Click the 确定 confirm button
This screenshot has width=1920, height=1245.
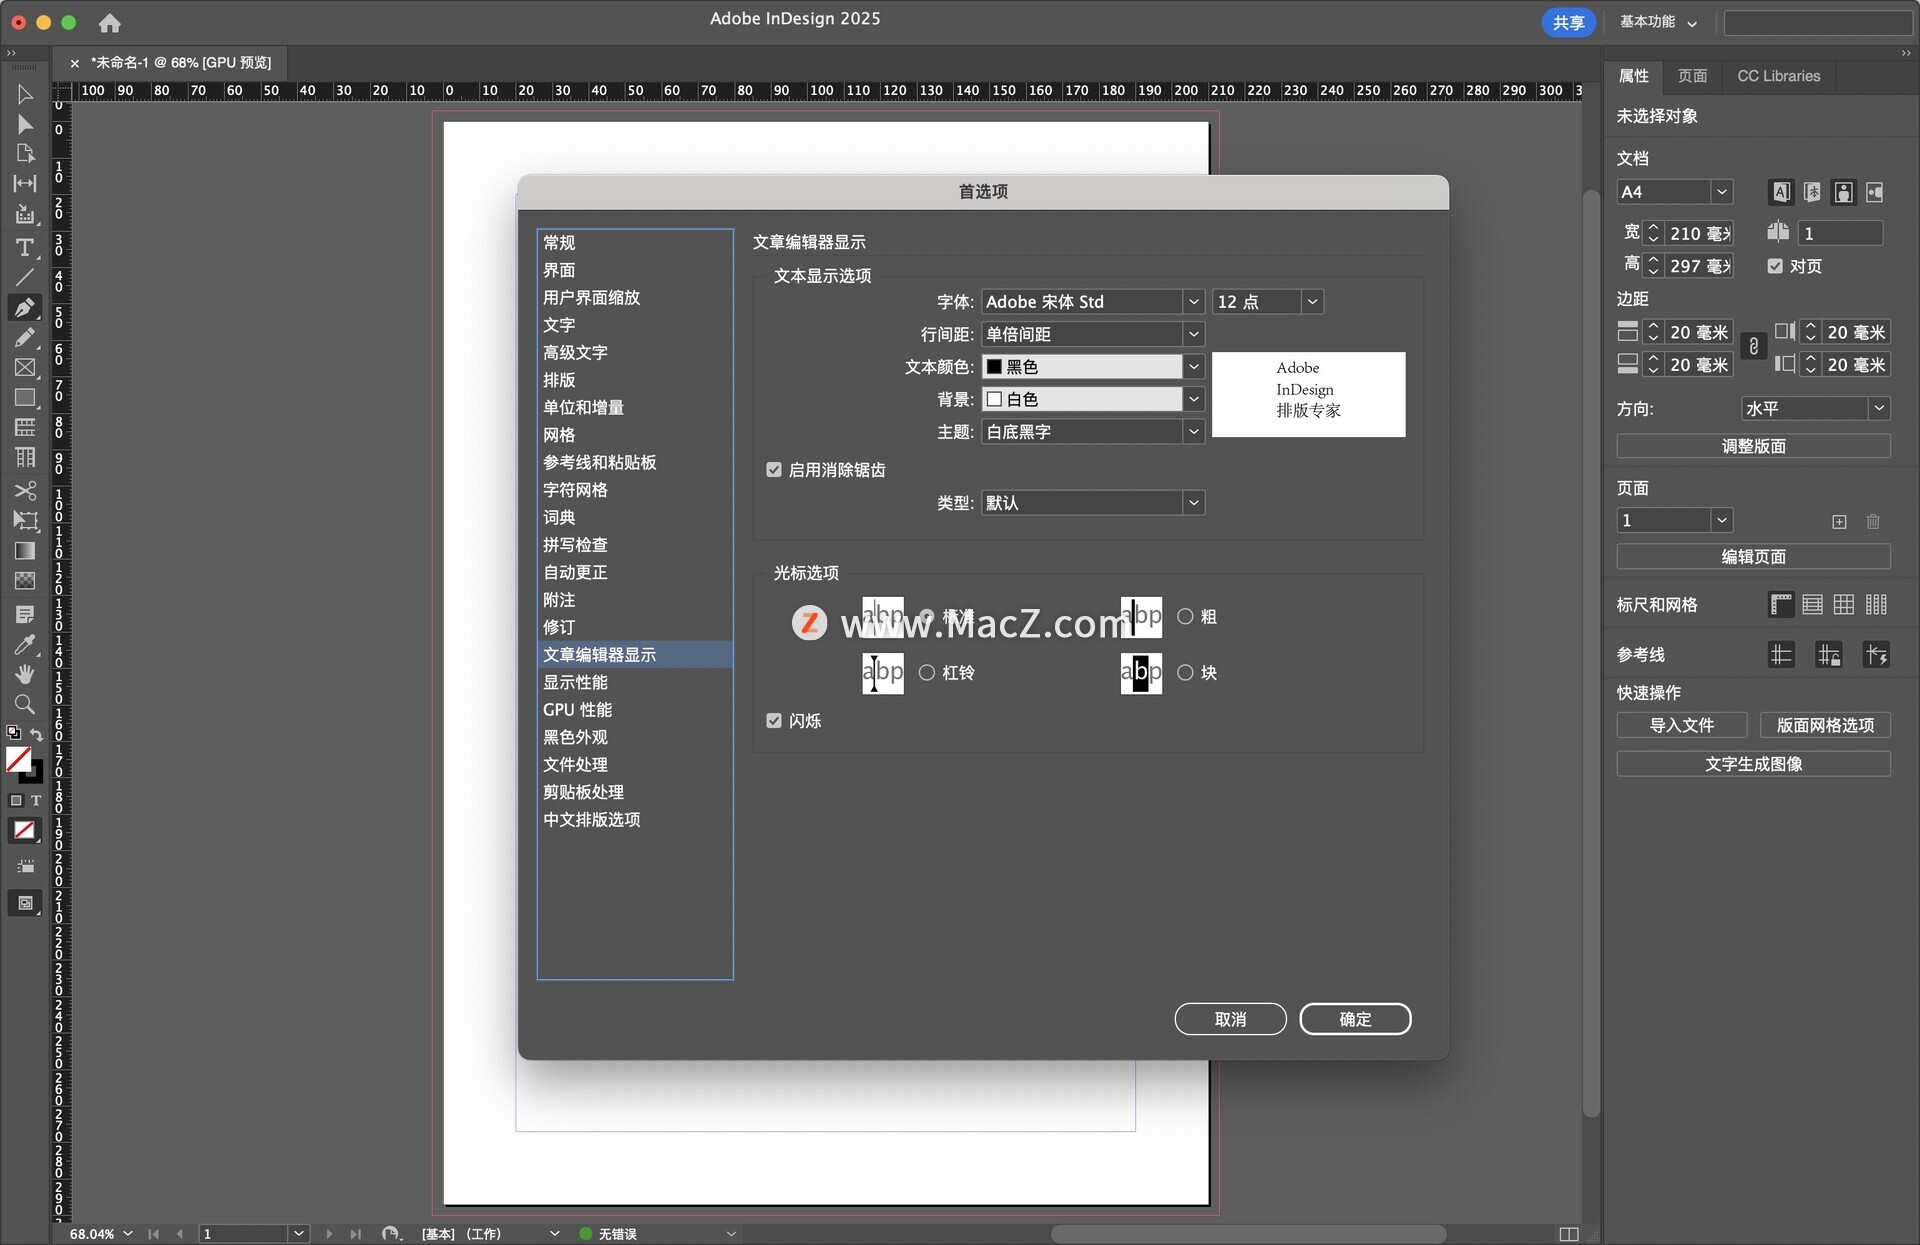pos(1355,1019)
